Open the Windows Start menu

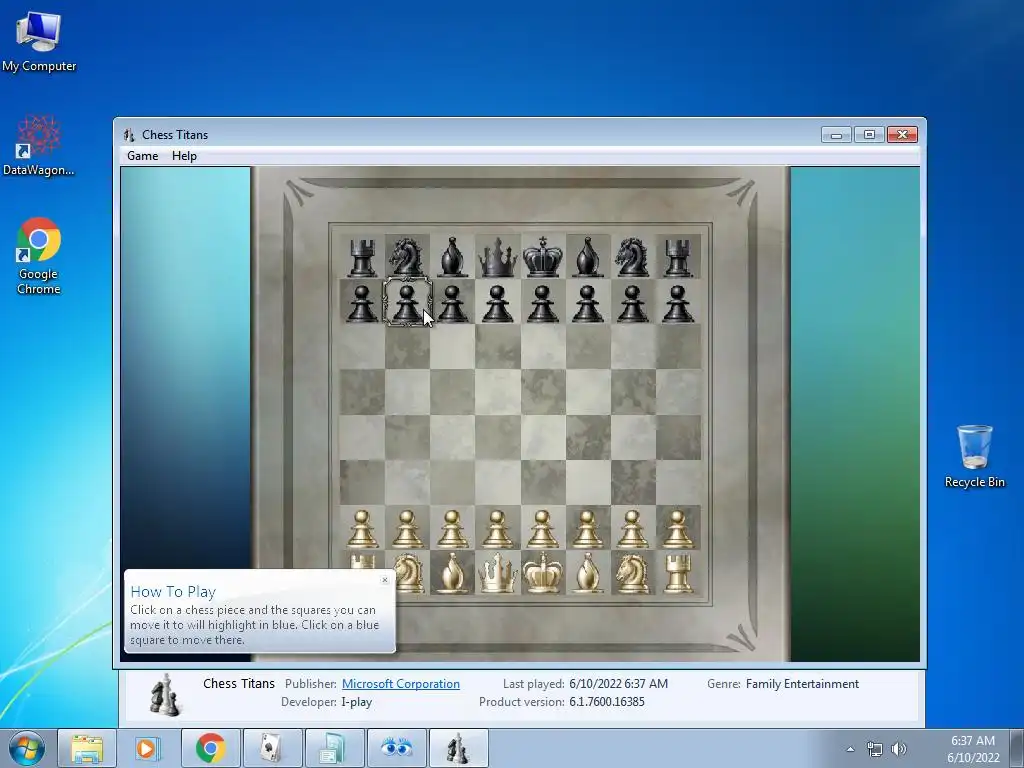click(x=27, y=748)
